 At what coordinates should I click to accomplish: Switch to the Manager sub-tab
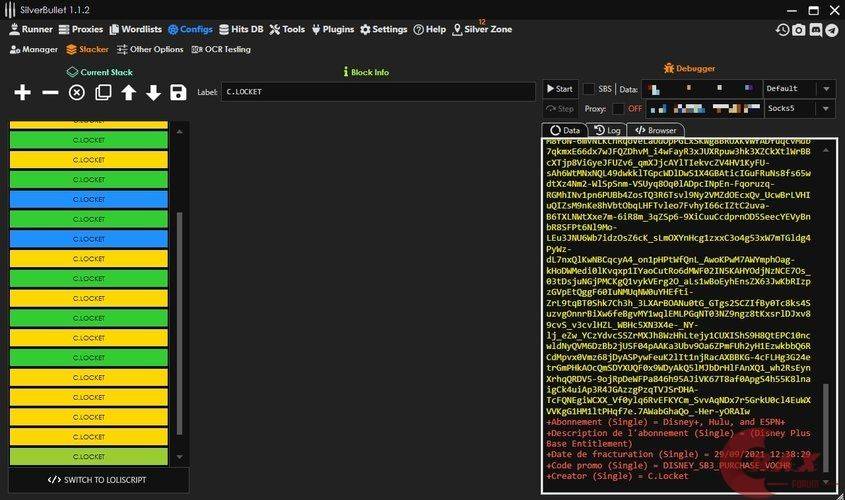(34, 50)
